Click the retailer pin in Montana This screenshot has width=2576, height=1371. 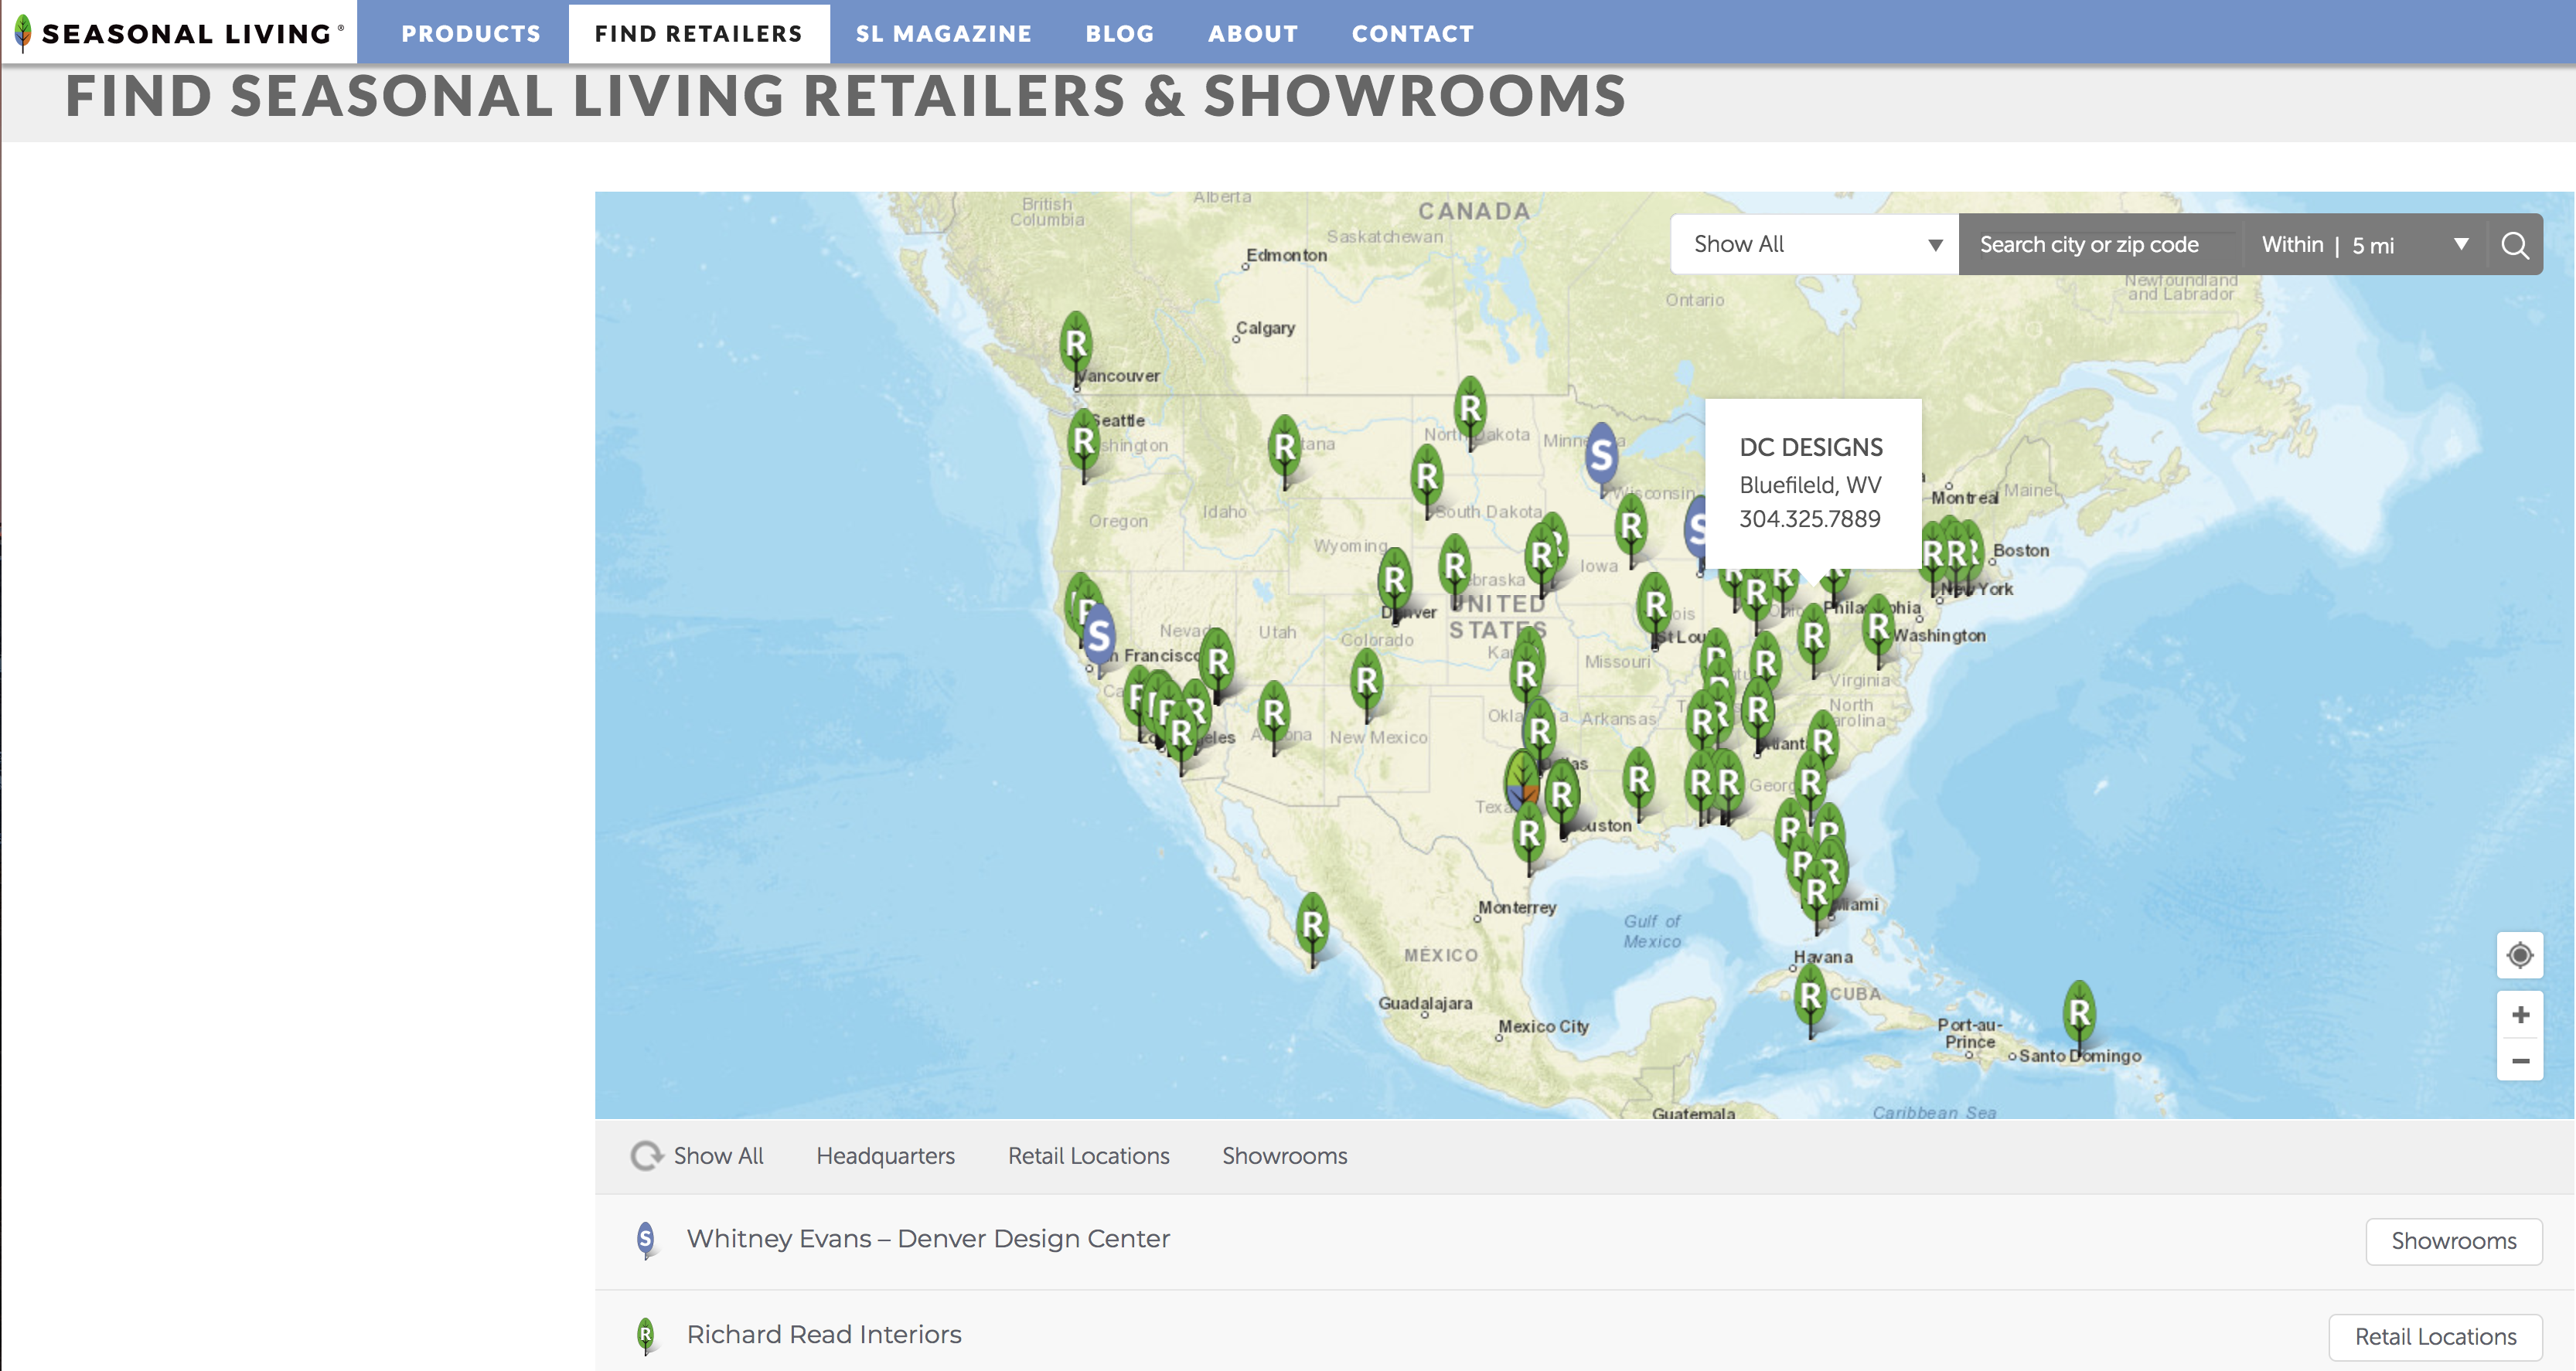(x=1285, y=448)
